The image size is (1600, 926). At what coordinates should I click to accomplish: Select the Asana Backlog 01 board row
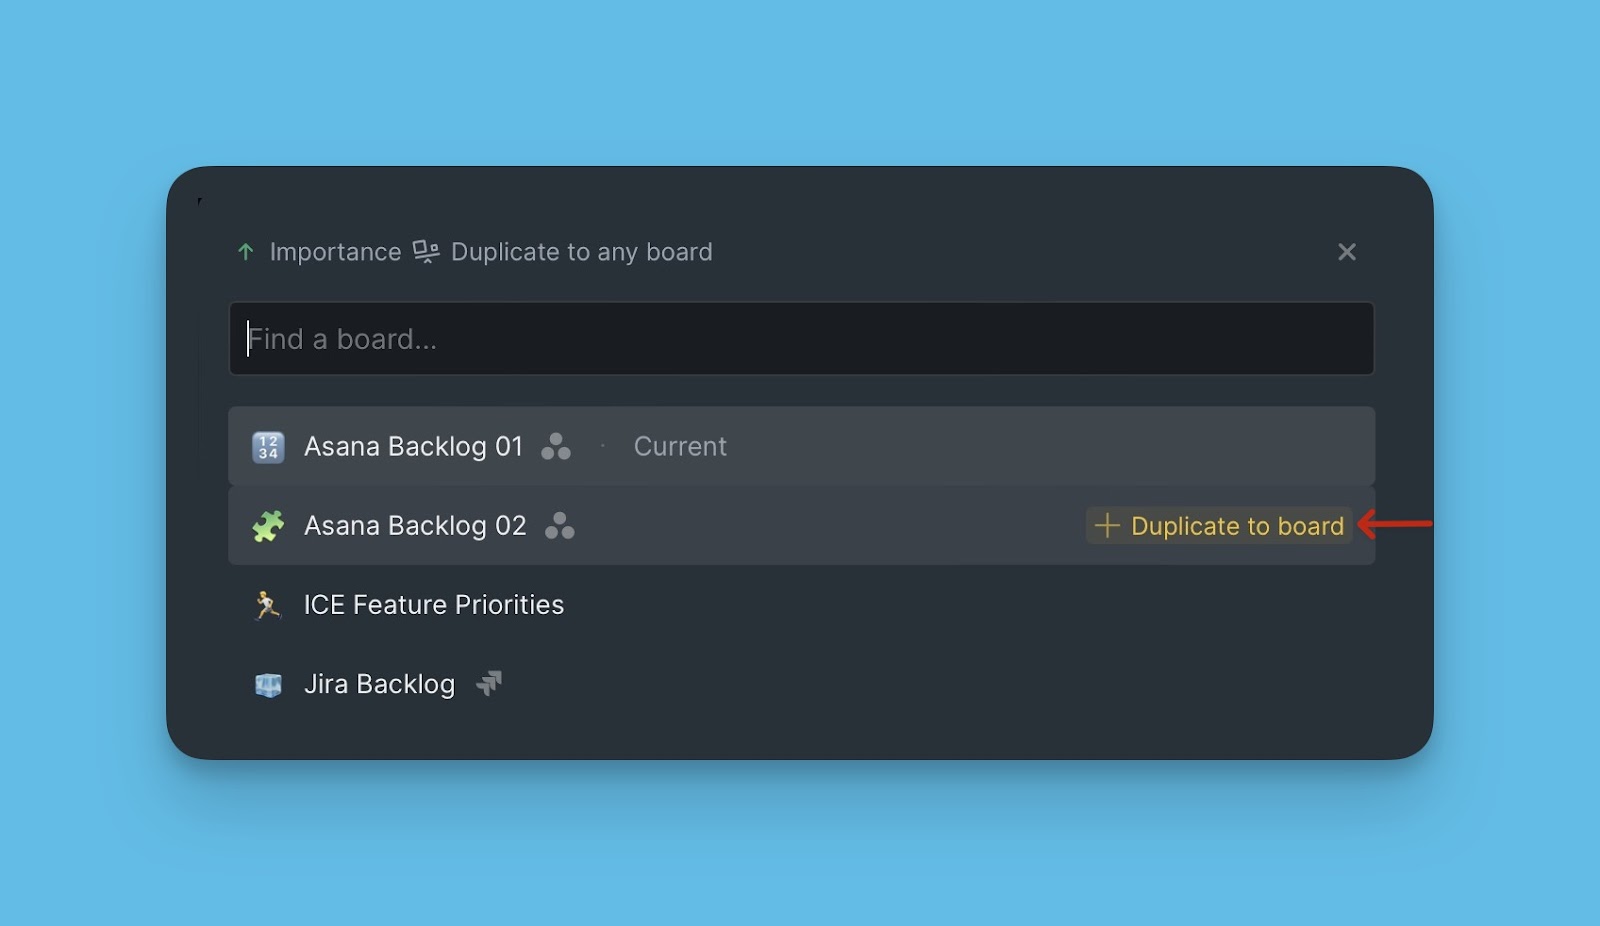[x=801, y=446]
